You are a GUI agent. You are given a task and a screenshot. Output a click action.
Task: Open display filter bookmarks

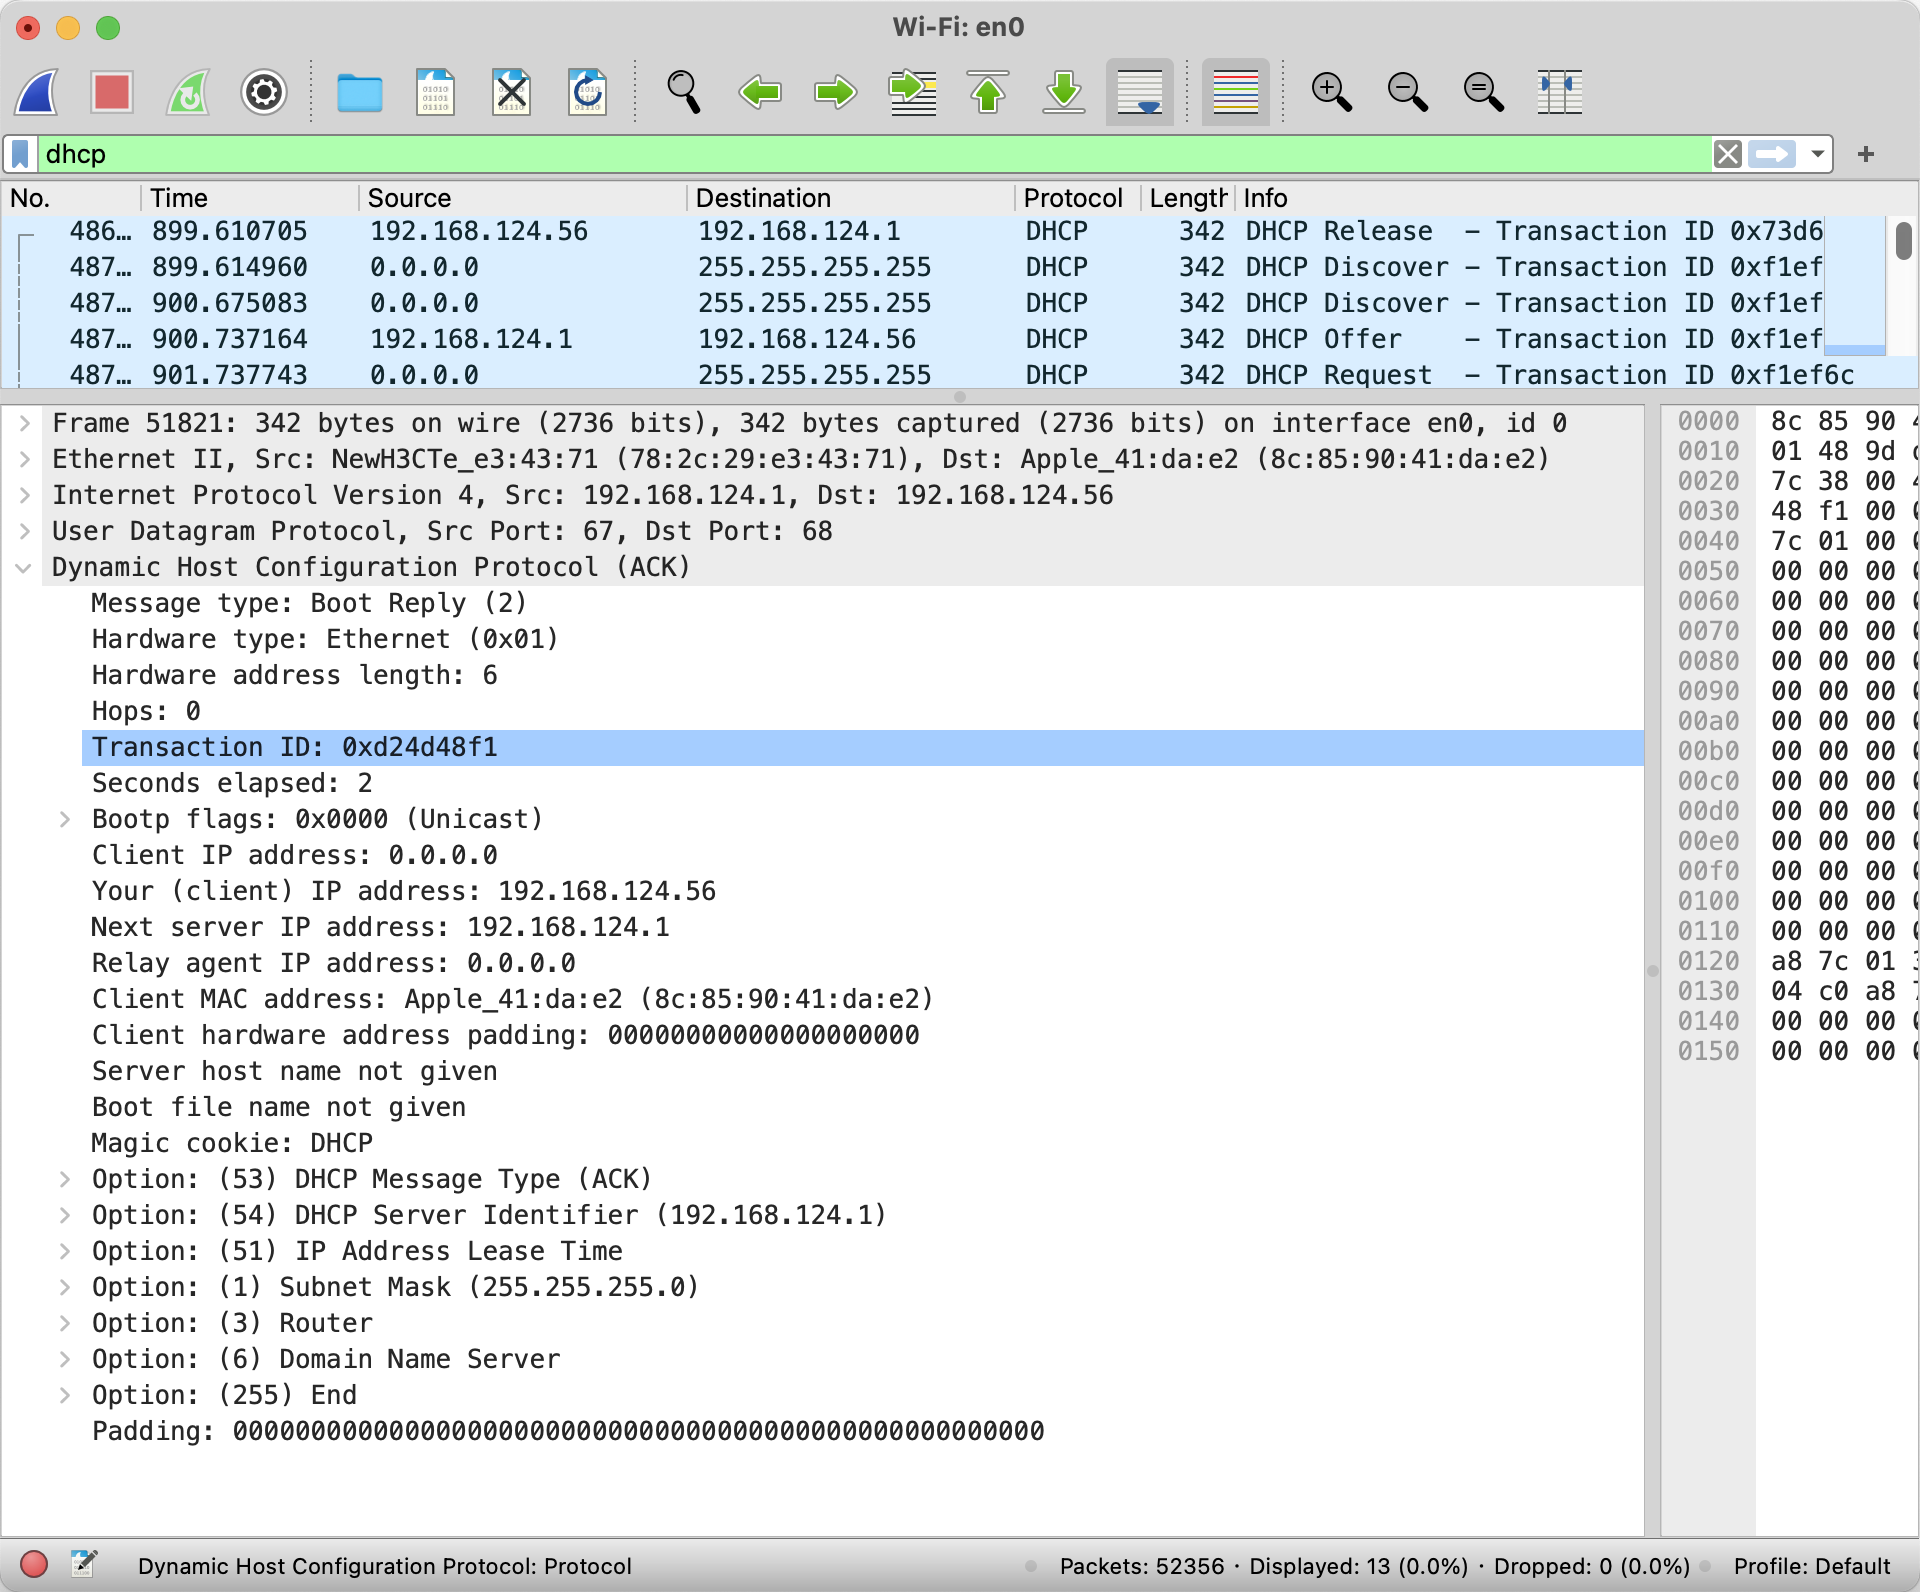pos(20,154)
